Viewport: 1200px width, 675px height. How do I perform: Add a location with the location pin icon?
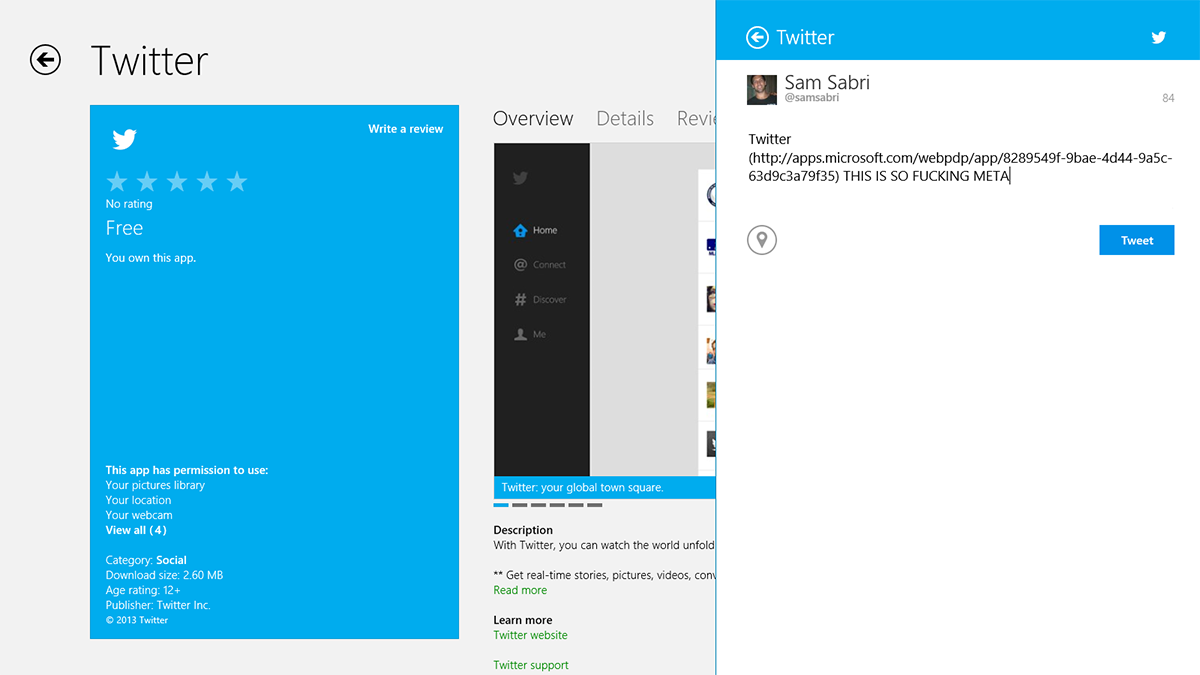(x=762, y=240)
